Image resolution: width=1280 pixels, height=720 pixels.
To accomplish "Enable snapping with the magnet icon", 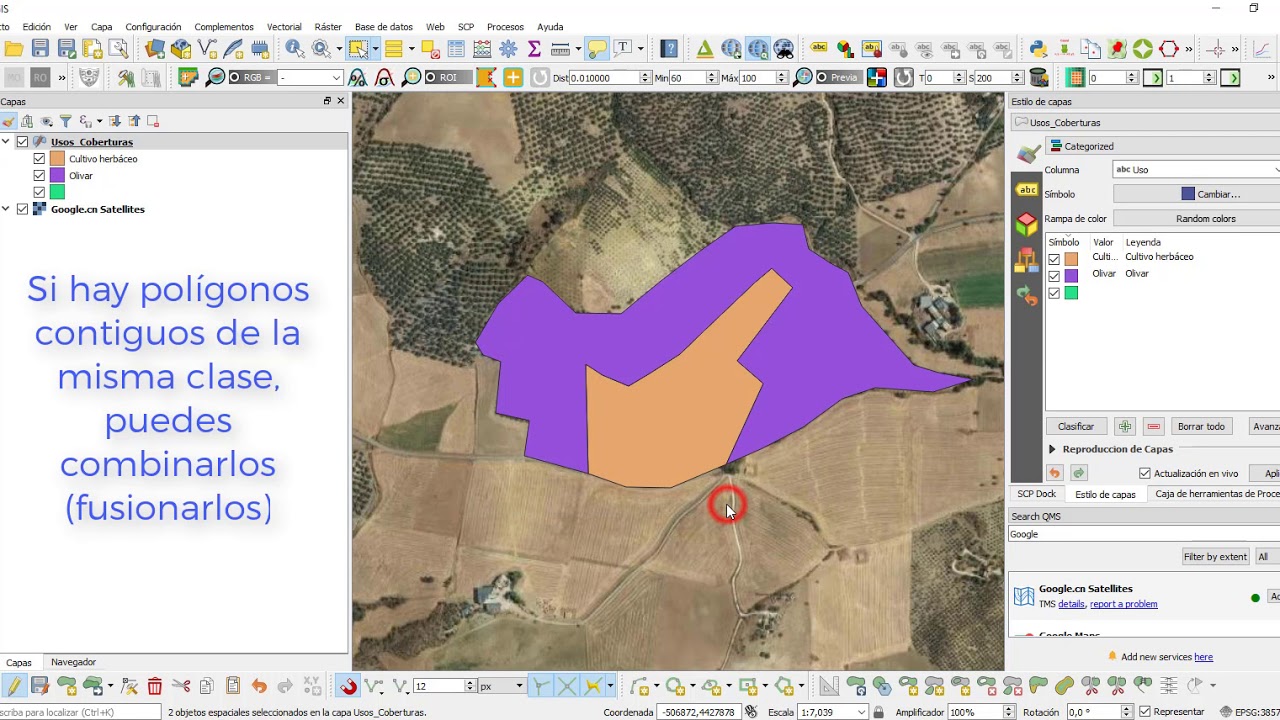I will coord(347,686).
